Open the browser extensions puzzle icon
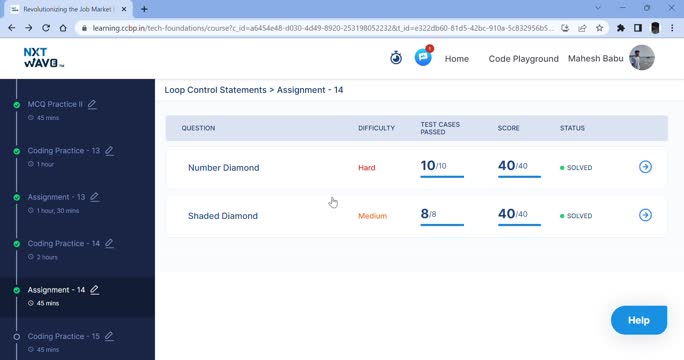The image size is (684, 360). (x=620, y=28)
